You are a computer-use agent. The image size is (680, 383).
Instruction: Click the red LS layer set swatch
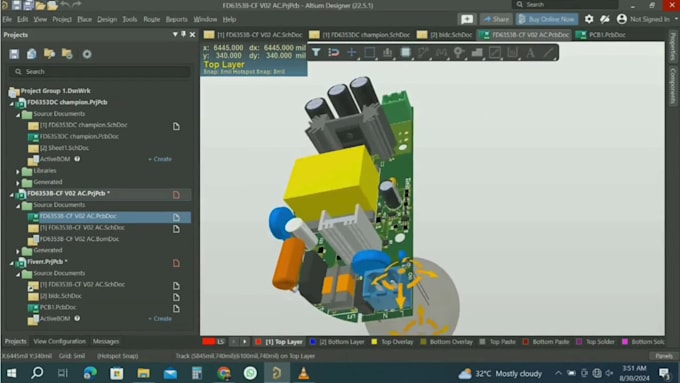tap(209, 342)
